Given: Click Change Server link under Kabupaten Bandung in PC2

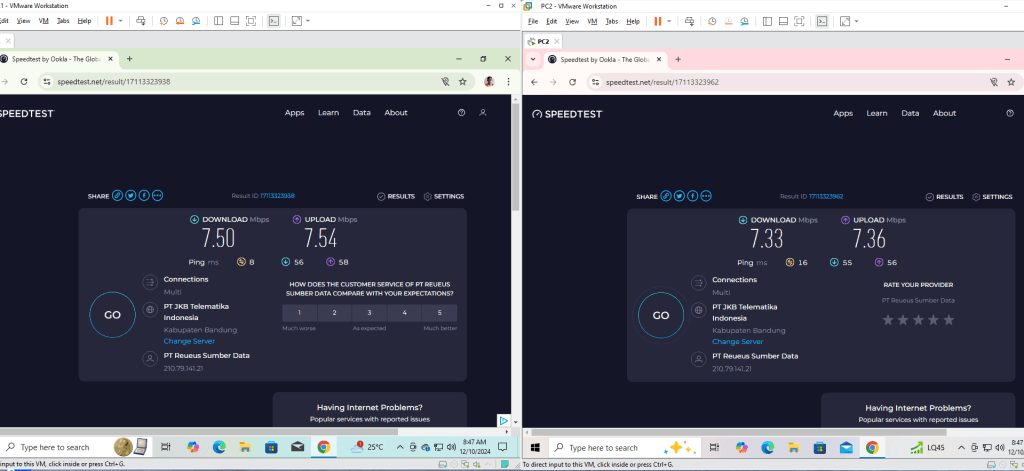Looking at the screenshot, I should 738,341.
